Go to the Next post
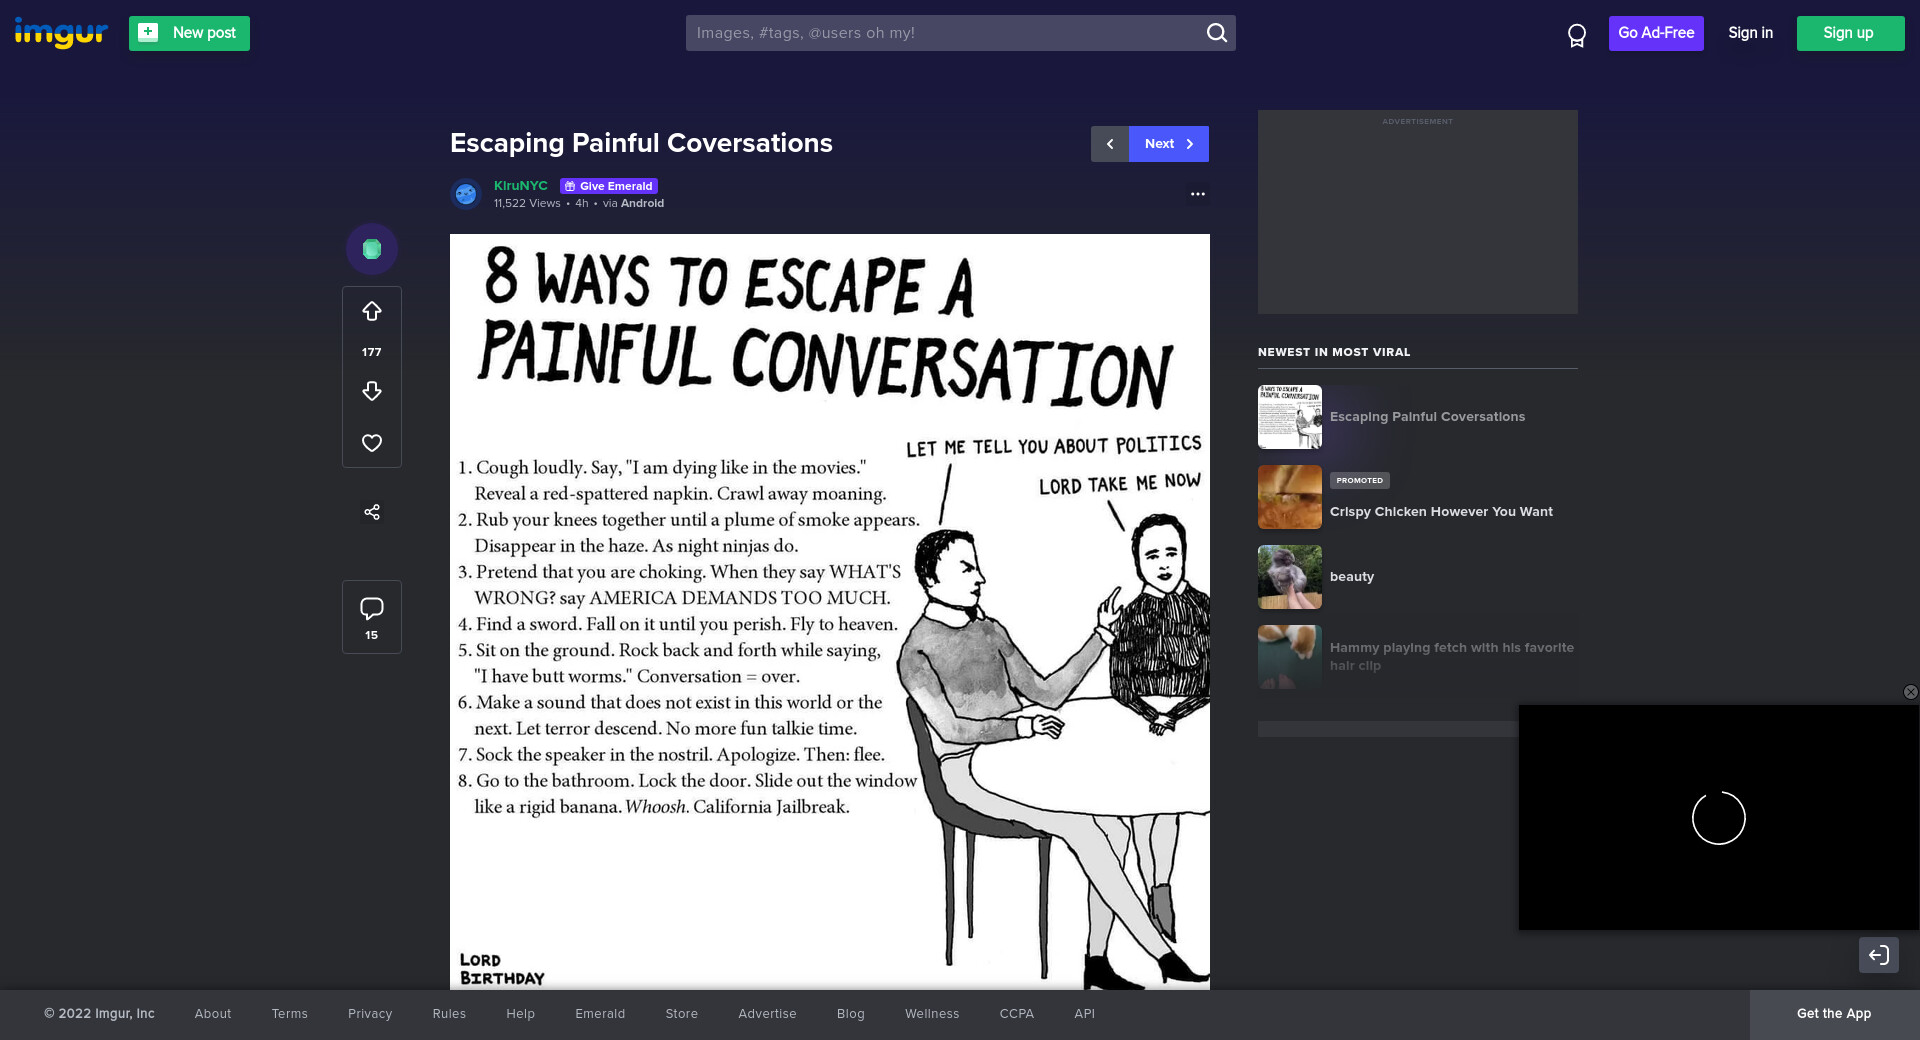This screenshot has height=1040, width=1920. (x=1168, y=144)
